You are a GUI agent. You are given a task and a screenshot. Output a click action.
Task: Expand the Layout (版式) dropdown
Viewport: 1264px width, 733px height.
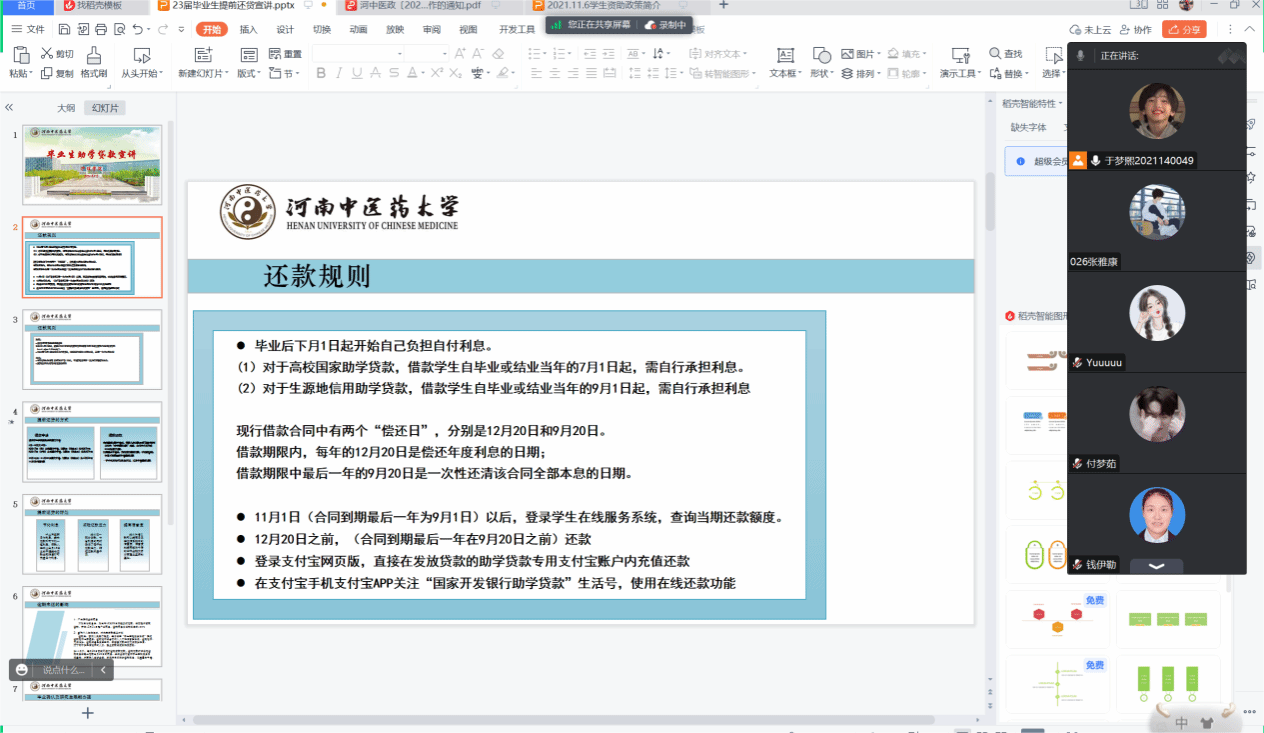[248, 73]
